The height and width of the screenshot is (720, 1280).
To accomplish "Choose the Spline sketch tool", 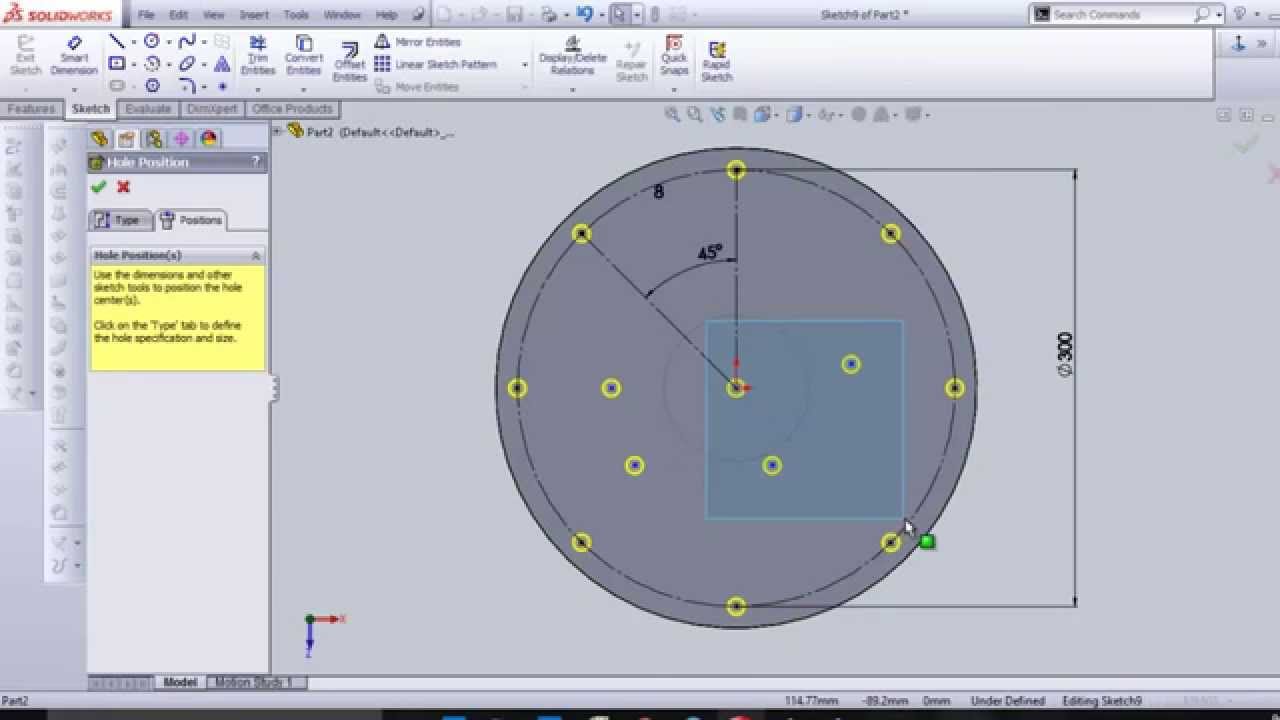I will [187, 41].
